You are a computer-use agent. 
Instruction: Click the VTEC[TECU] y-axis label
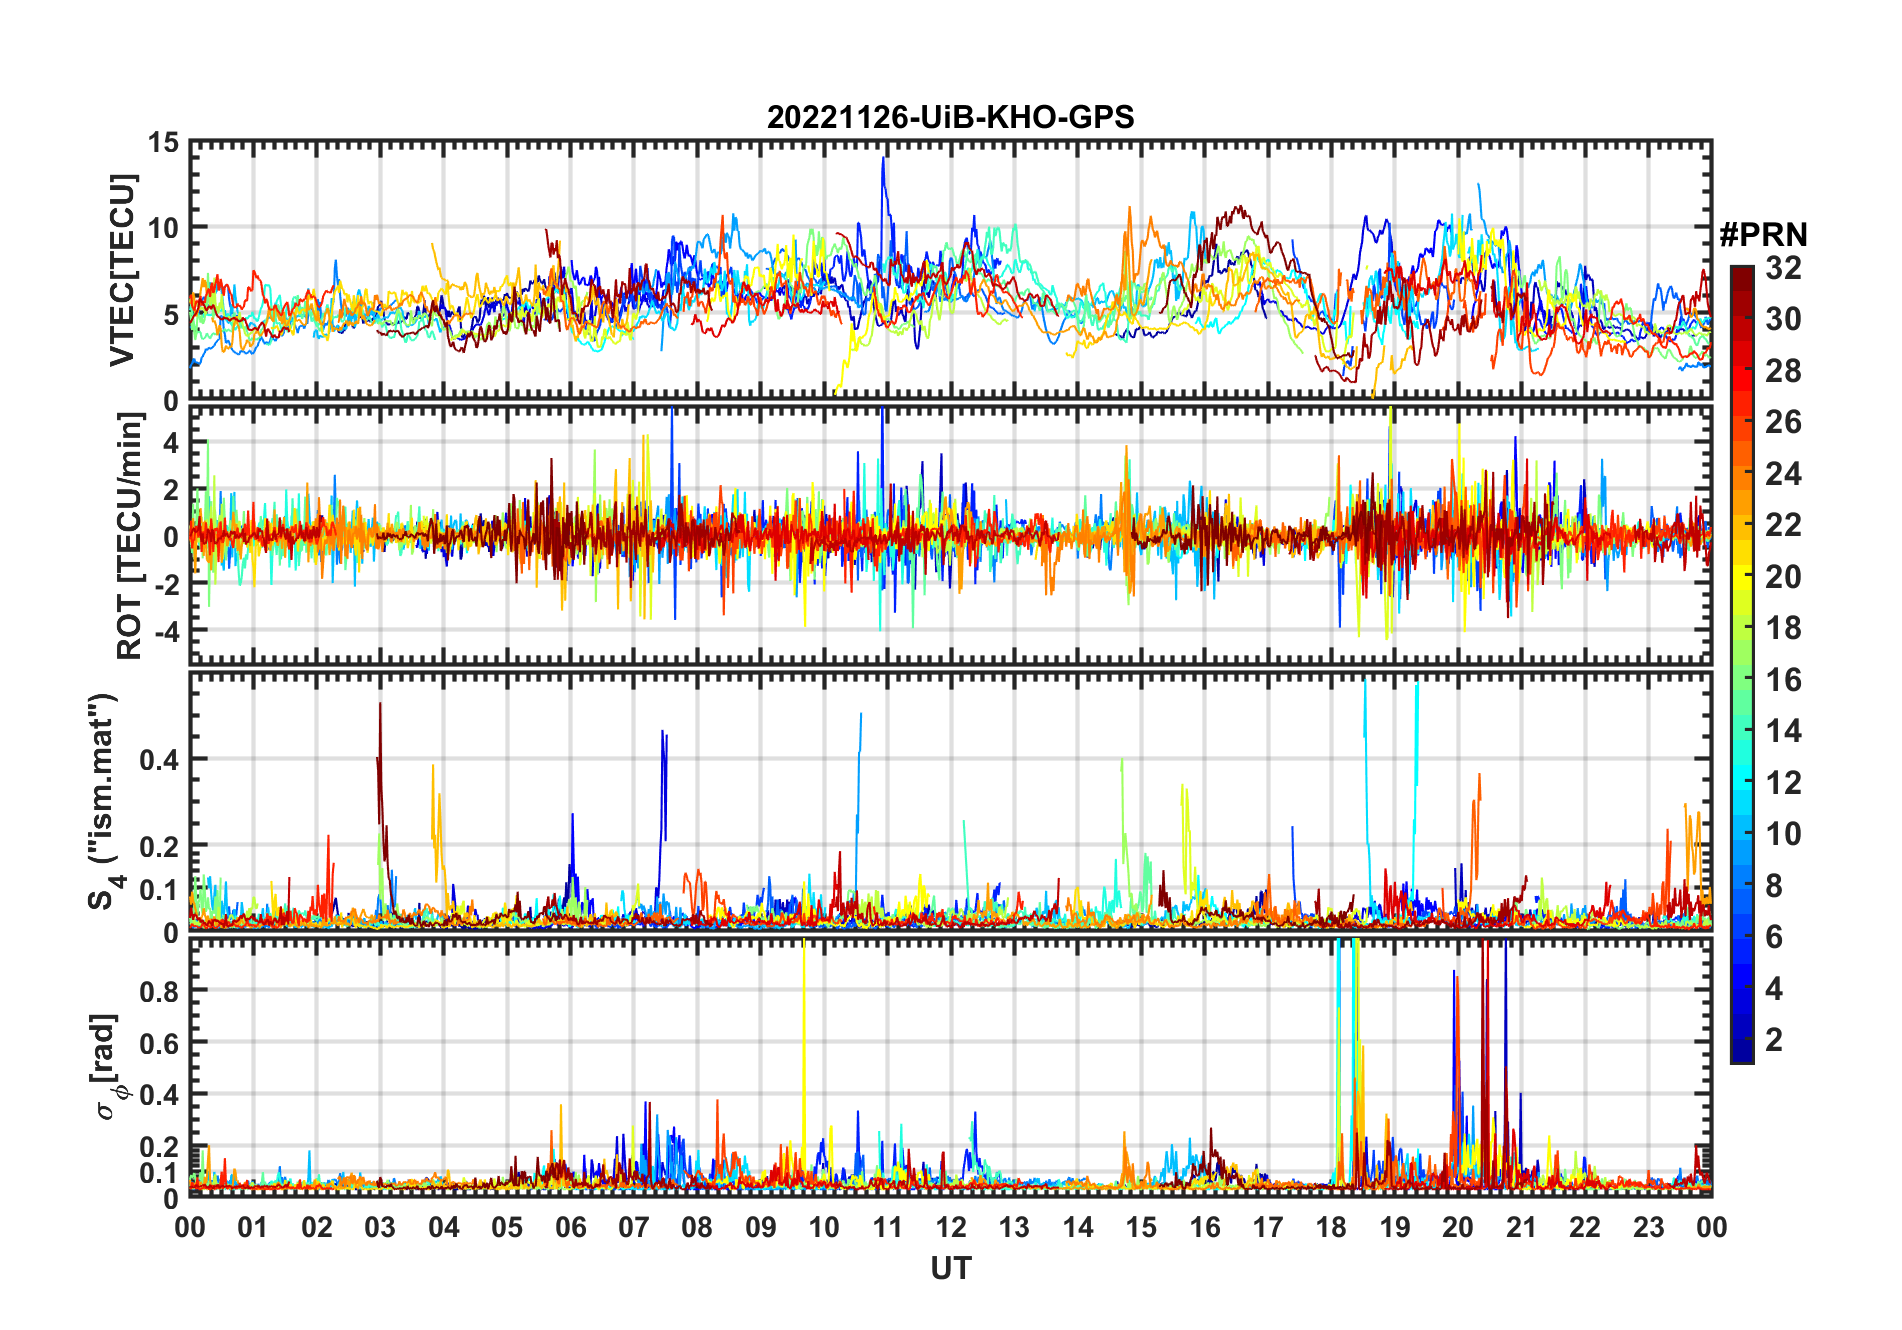(x=123, y=270)
